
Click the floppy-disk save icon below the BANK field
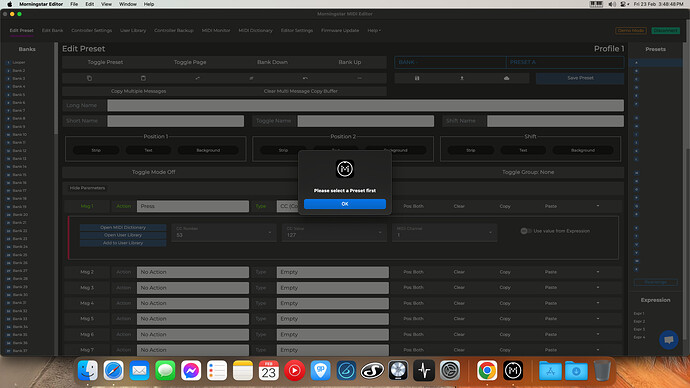click(x=417, y=78)
